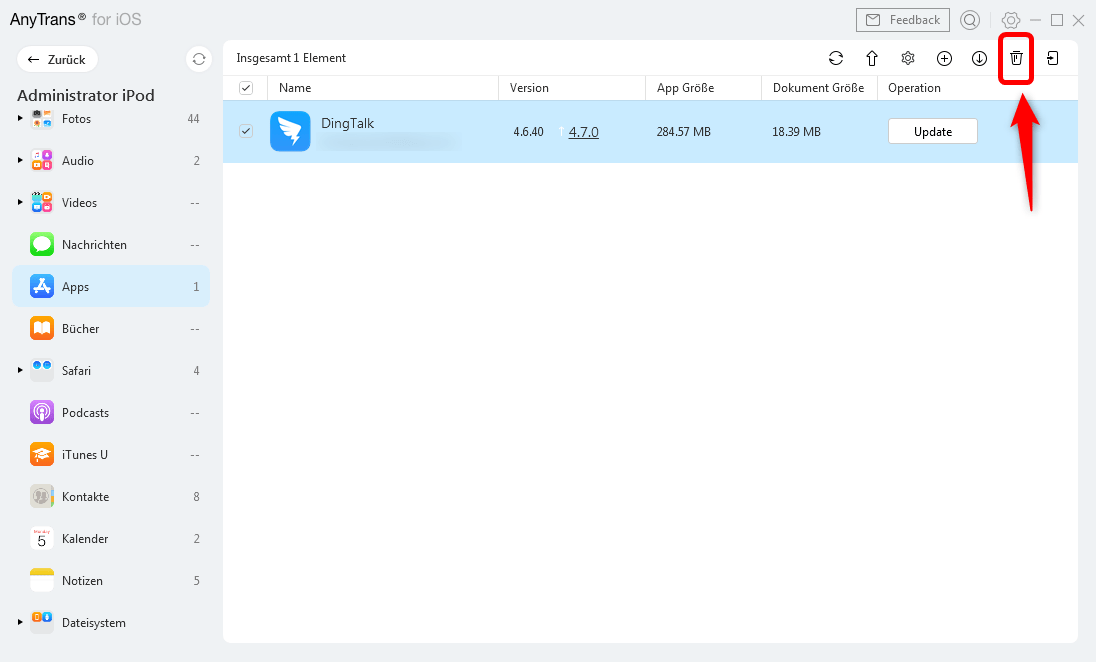1096x662 pixels.
Task: Open Kontakte category
Action: (111, 496)
